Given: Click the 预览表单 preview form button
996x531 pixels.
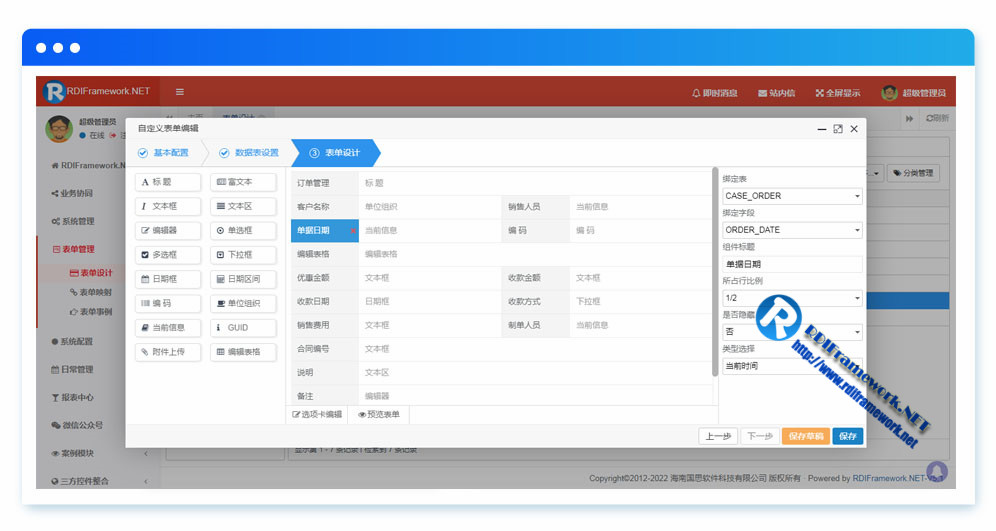Looking at the screenshot, I should point(379,414).
